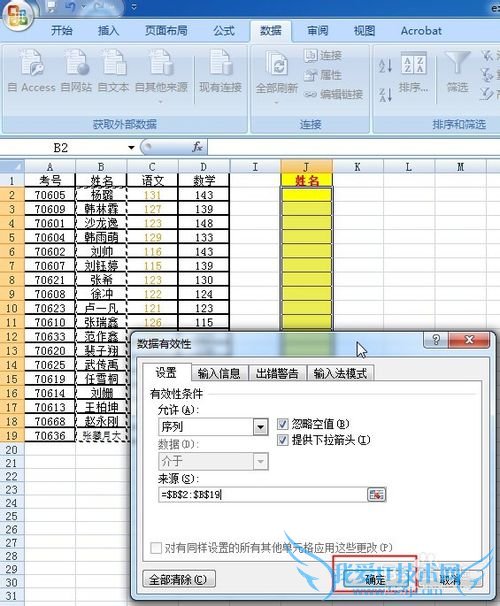Viewport: 500px width, 606px height.
Task: Click cell 韩林霖
Action: click(101, 209)
